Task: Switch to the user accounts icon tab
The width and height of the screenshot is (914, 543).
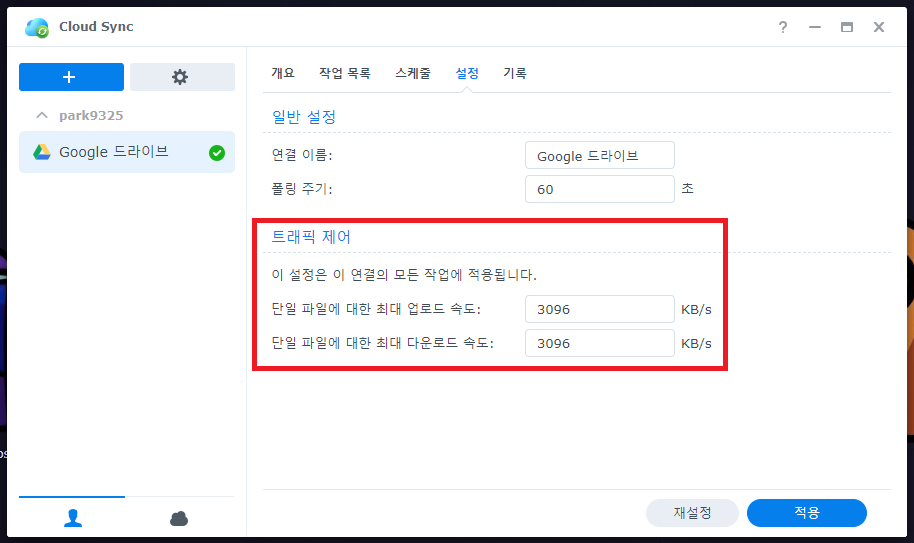Action: (73, 517)
